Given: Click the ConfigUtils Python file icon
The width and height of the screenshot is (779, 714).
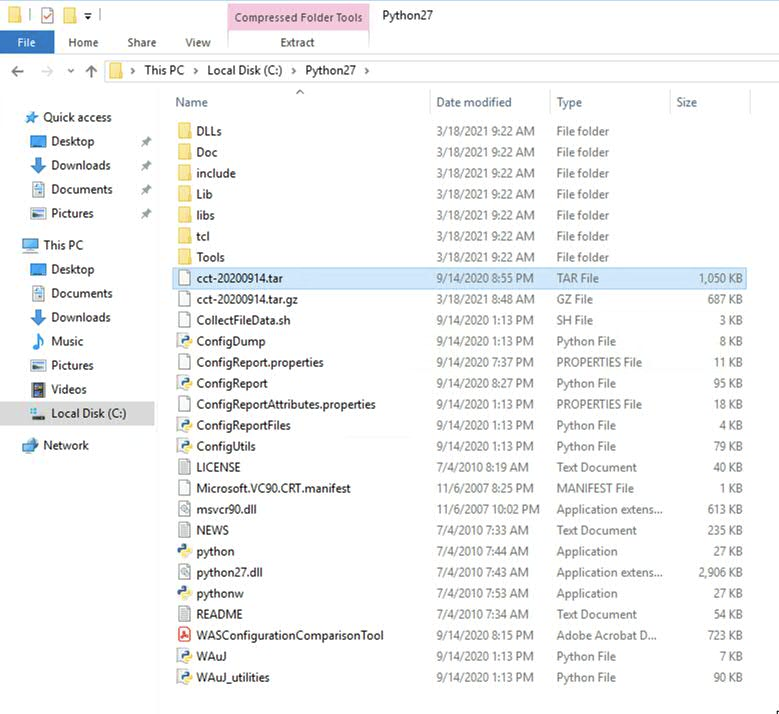Looking at the screenshot, I should [x=184, y=446].
